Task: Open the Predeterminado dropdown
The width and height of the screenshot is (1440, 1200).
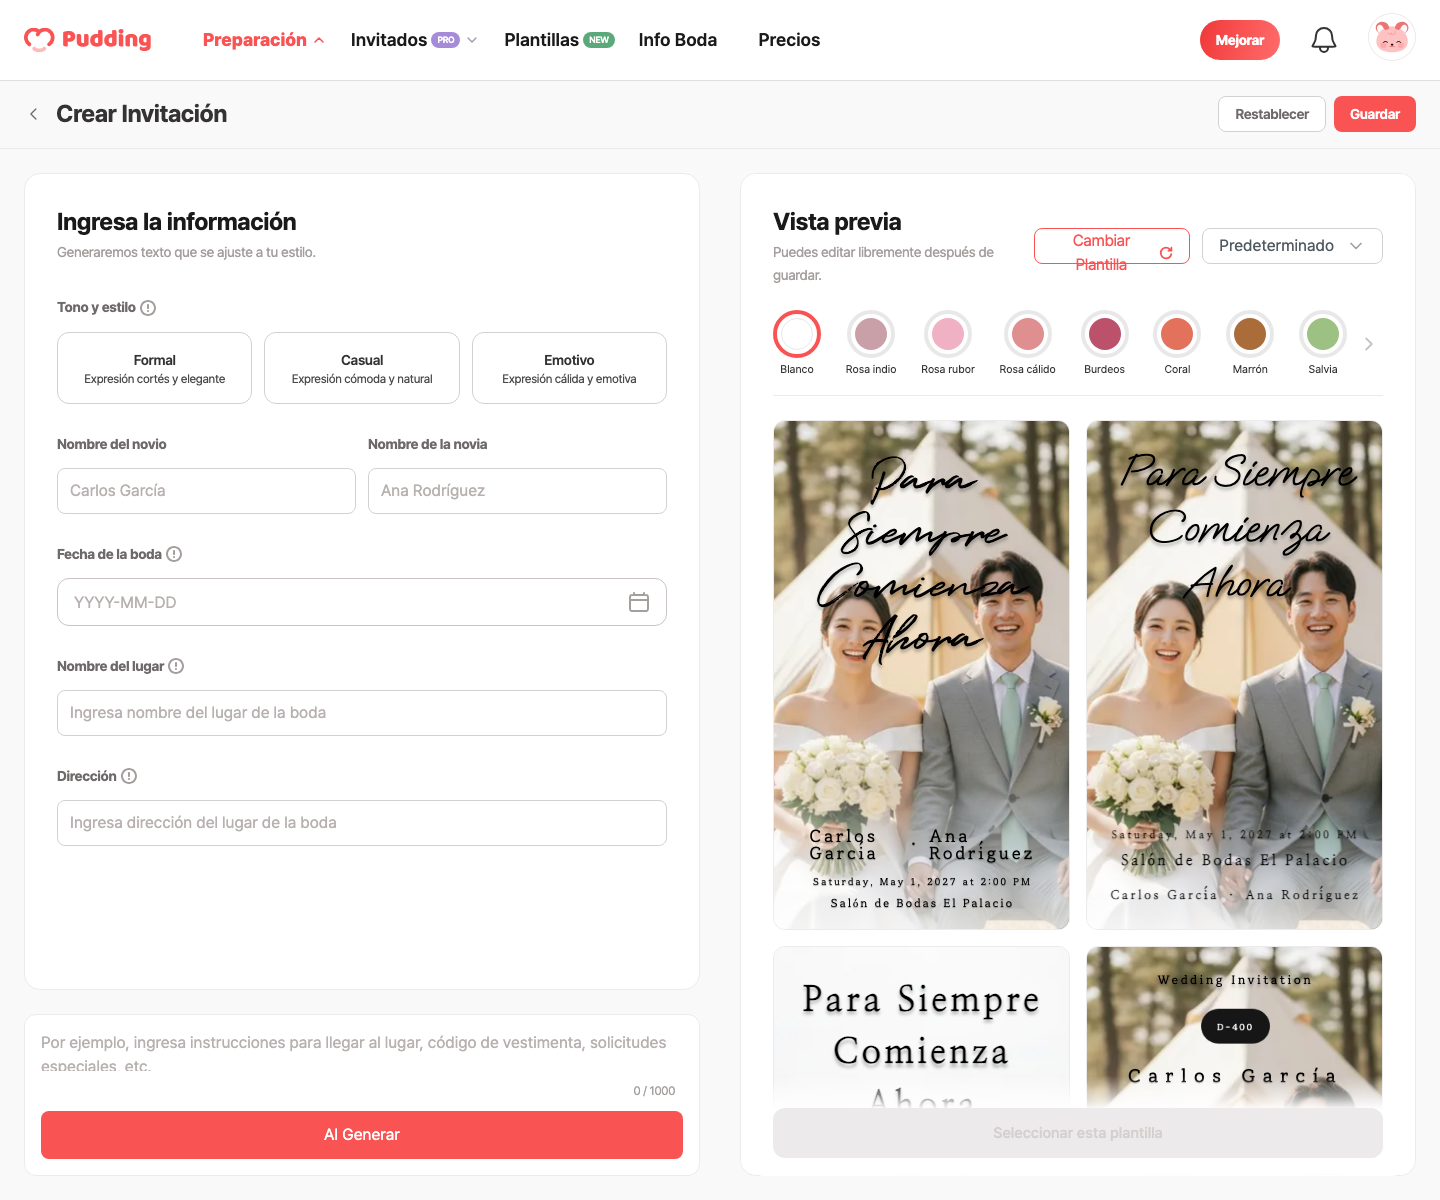Action: point(1292,246)
